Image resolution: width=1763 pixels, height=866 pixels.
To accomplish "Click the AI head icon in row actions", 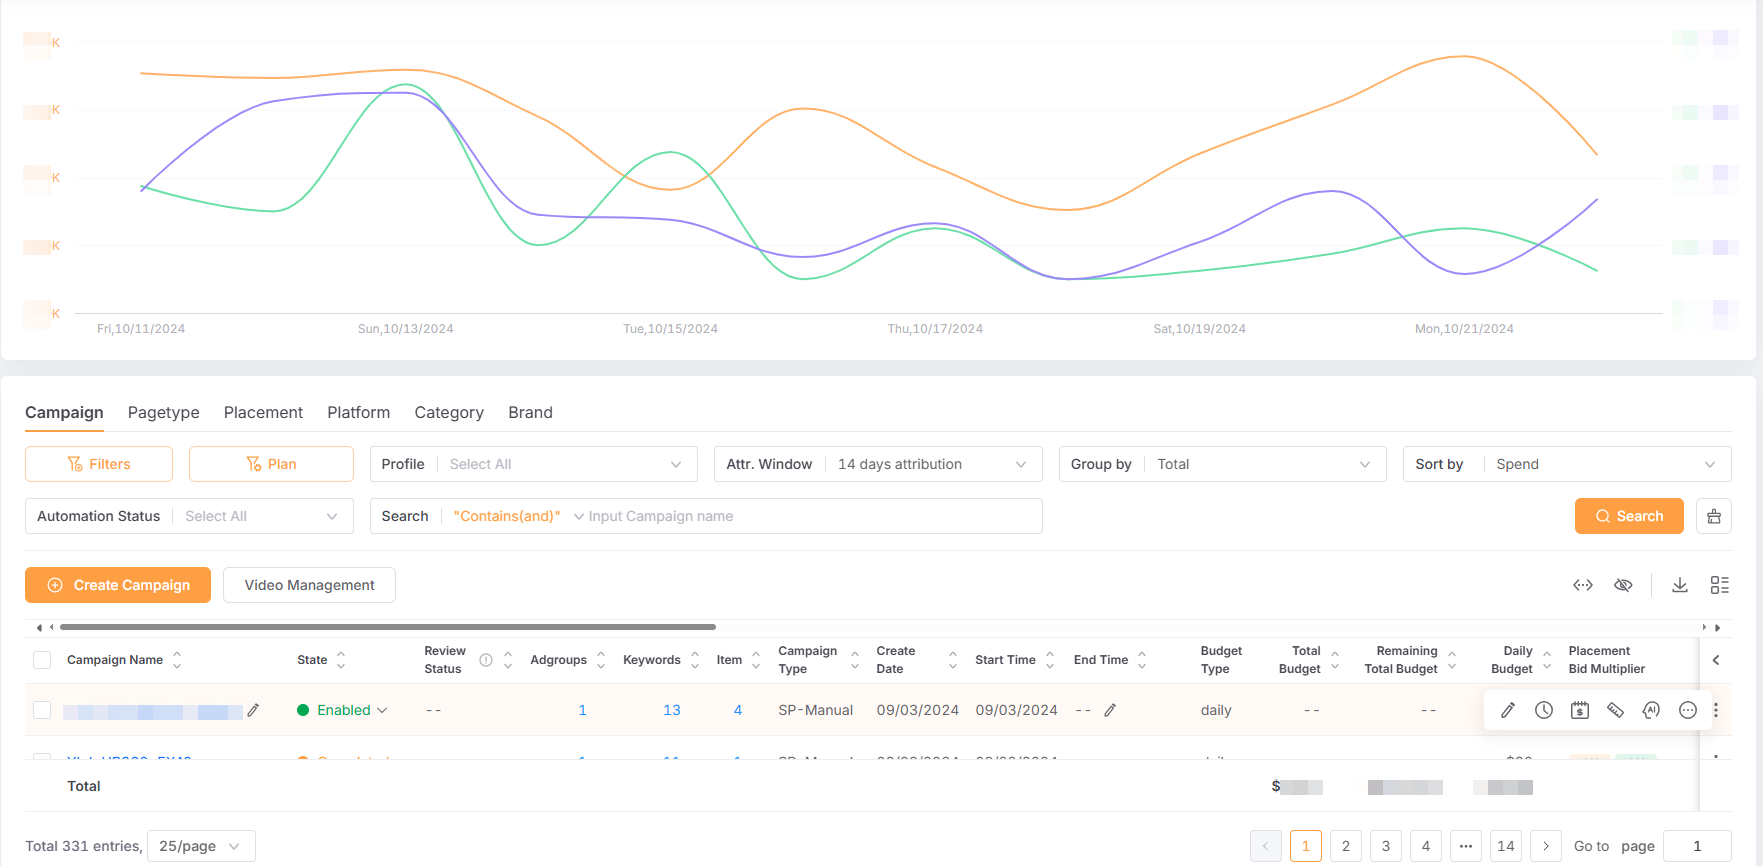I will click(x=1651, y=710).
